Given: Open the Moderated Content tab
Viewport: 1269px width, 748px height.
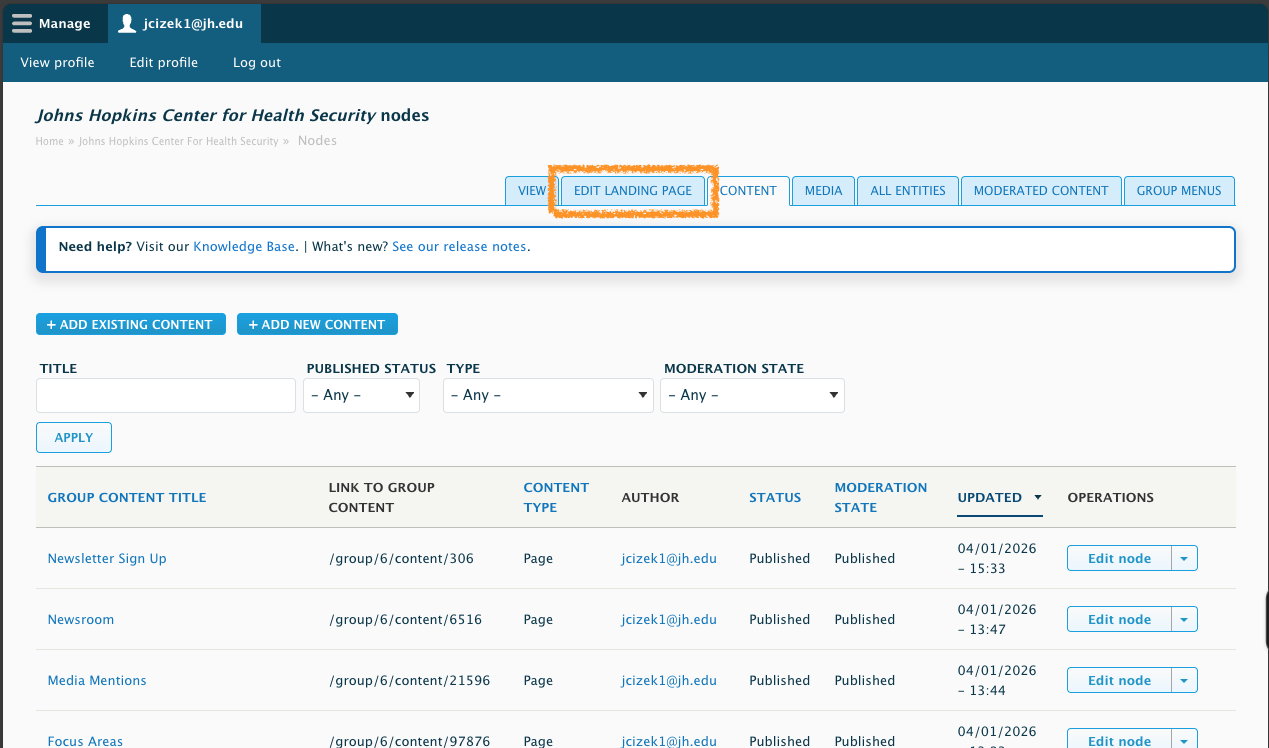Looking at the screenshot, I should pyautogui.click(x=1041, y=190).
